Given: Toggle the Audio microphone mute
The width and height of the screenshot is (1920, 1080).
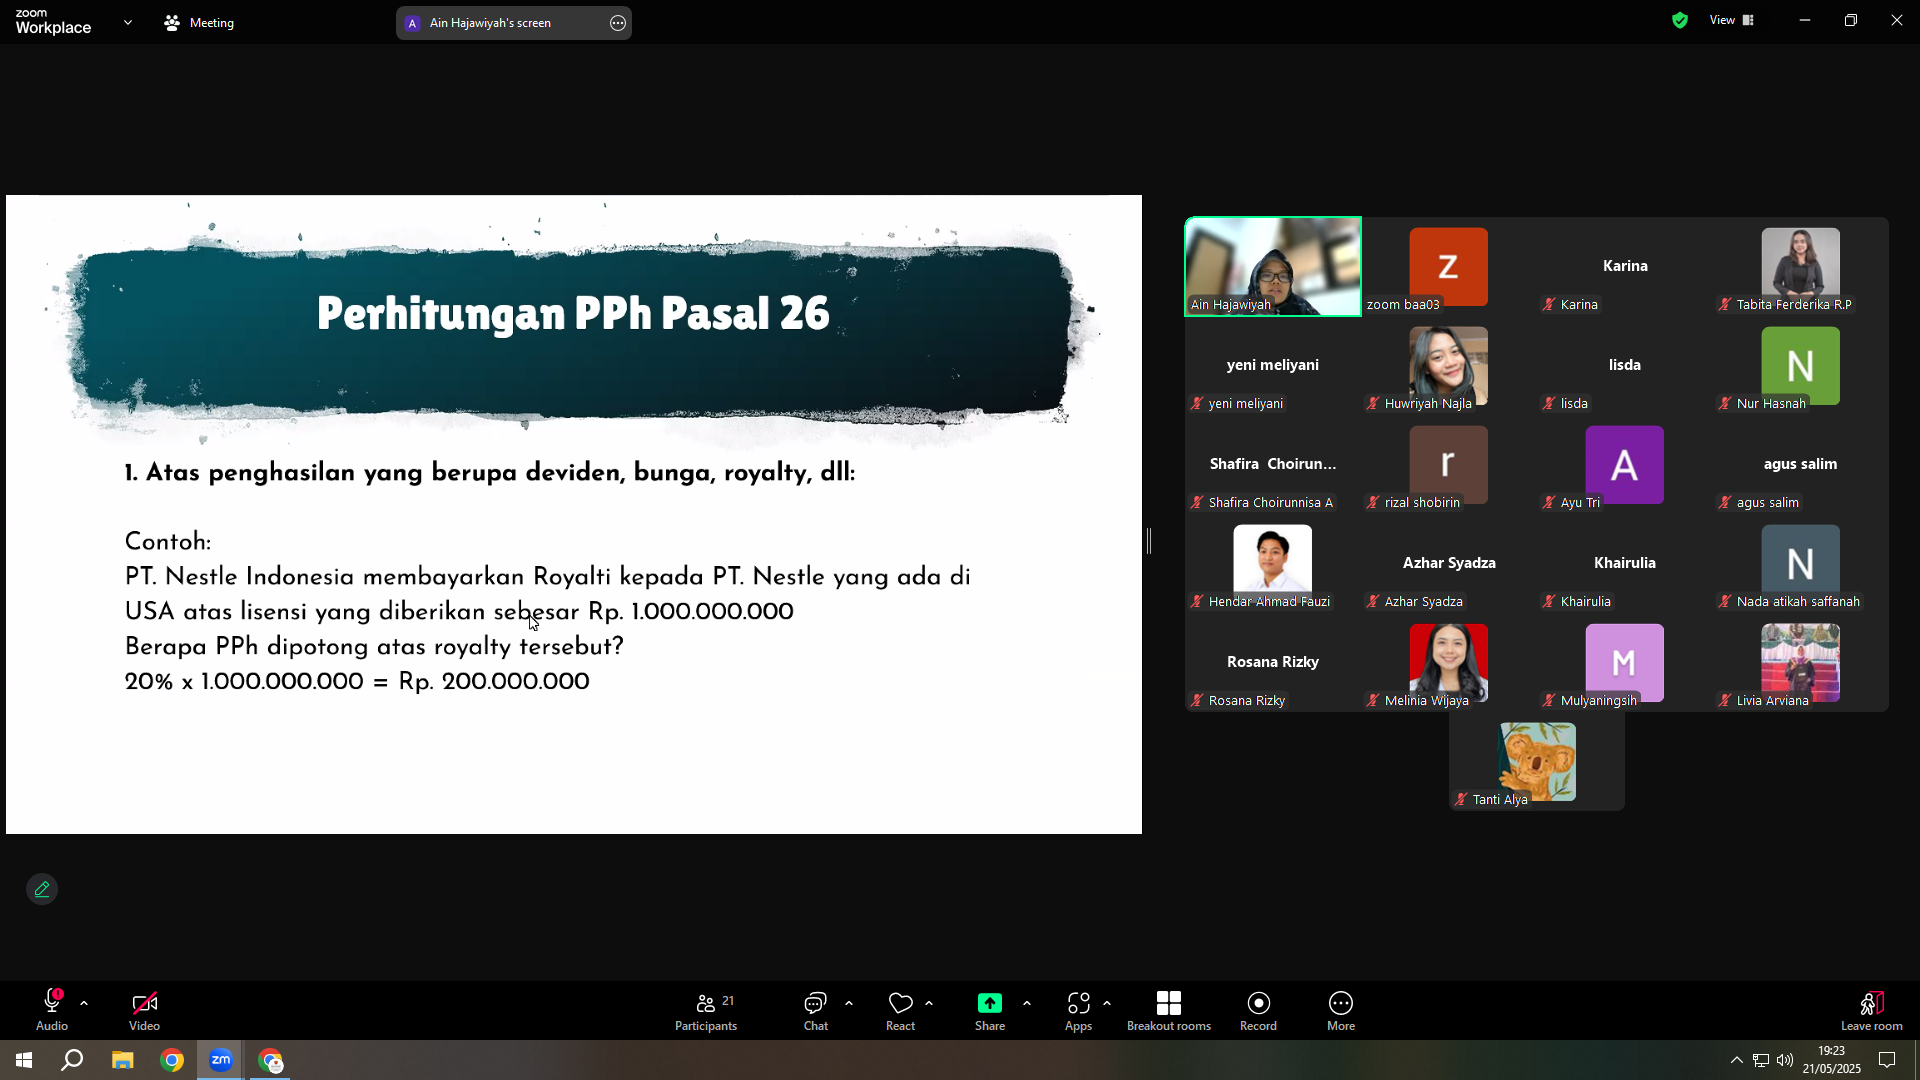Looking at the screenshot, I should point(52,1011).
